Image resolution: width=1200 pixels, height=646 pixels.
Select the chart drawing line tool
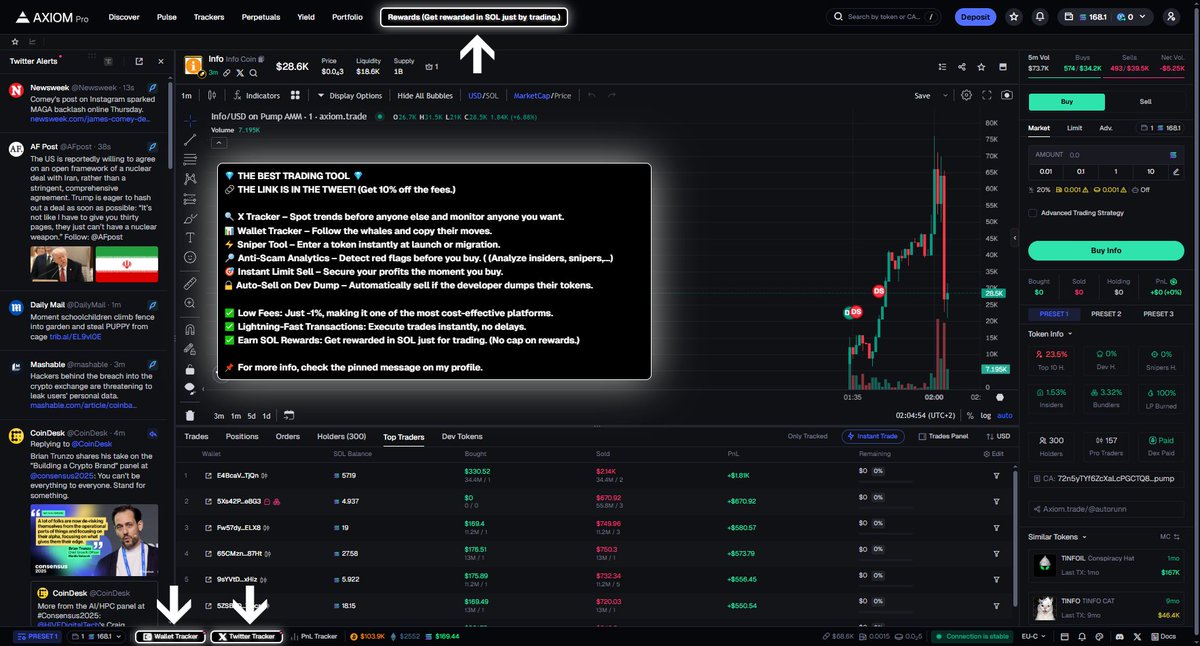(x=190, y=139)
